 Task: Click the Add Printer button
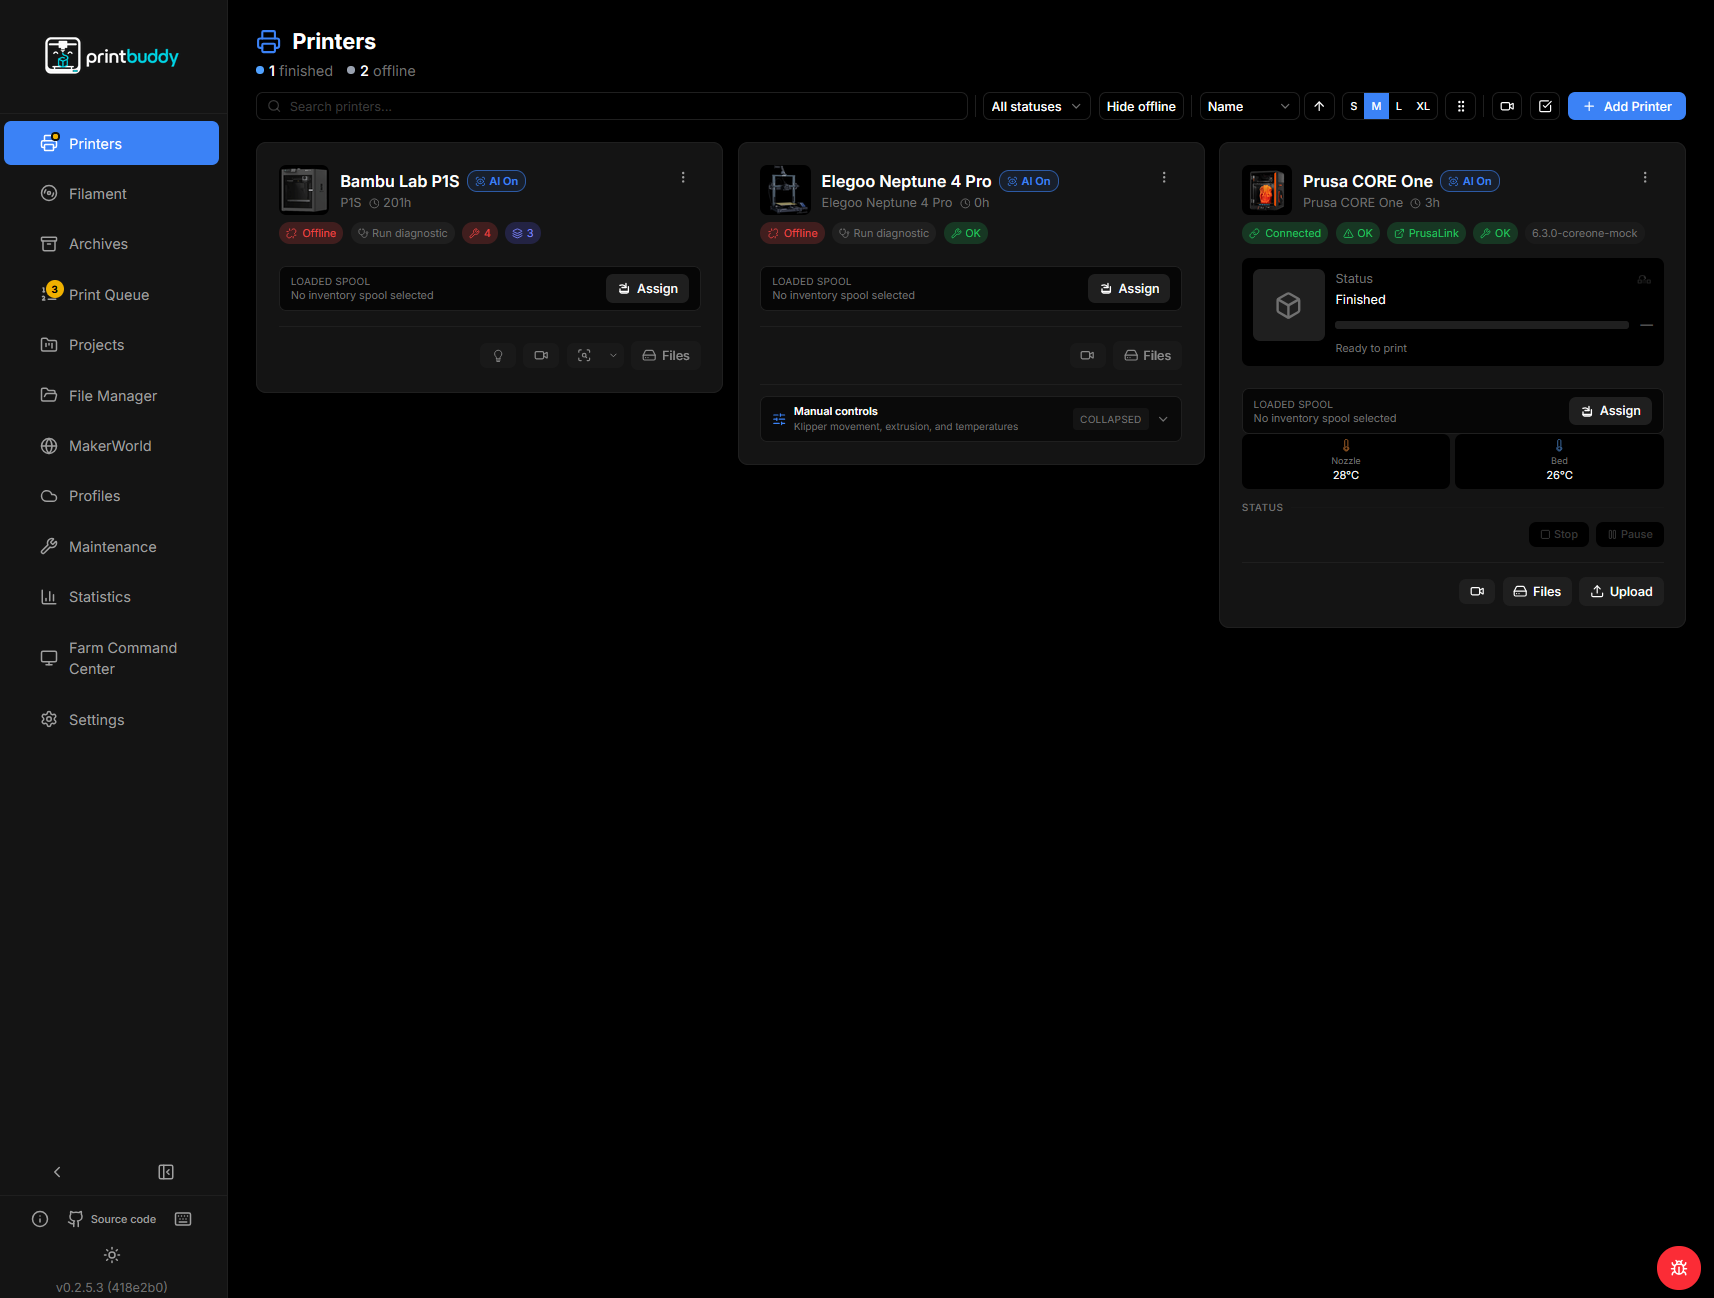[1627, 106]
